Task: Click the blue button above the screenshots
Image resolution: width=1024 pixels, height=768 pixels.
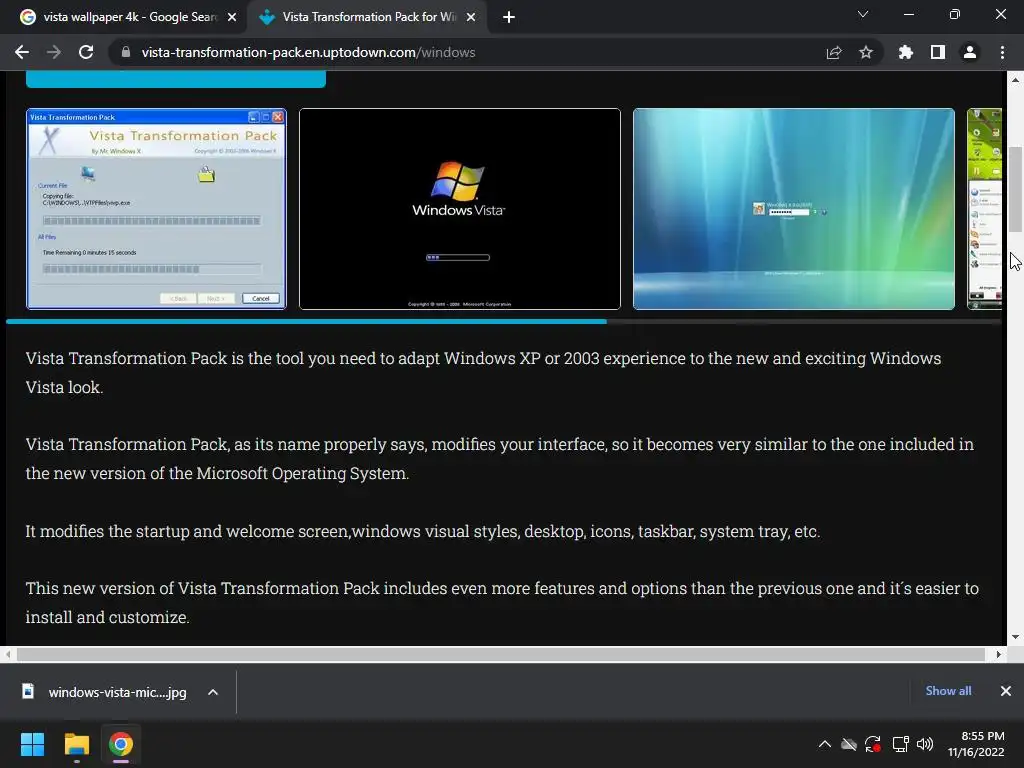Action: pos(176,80)
